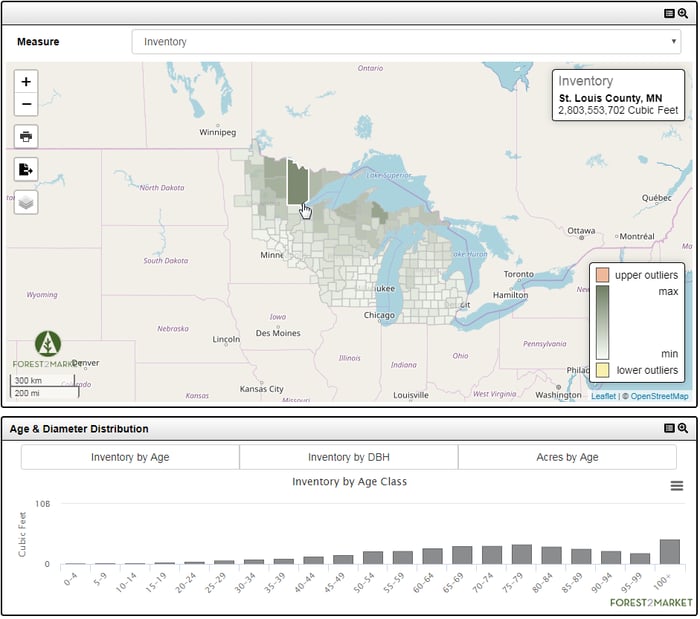Switch to Inventory by Age tab
The image size is (700, 619).
tap(130, 457)
